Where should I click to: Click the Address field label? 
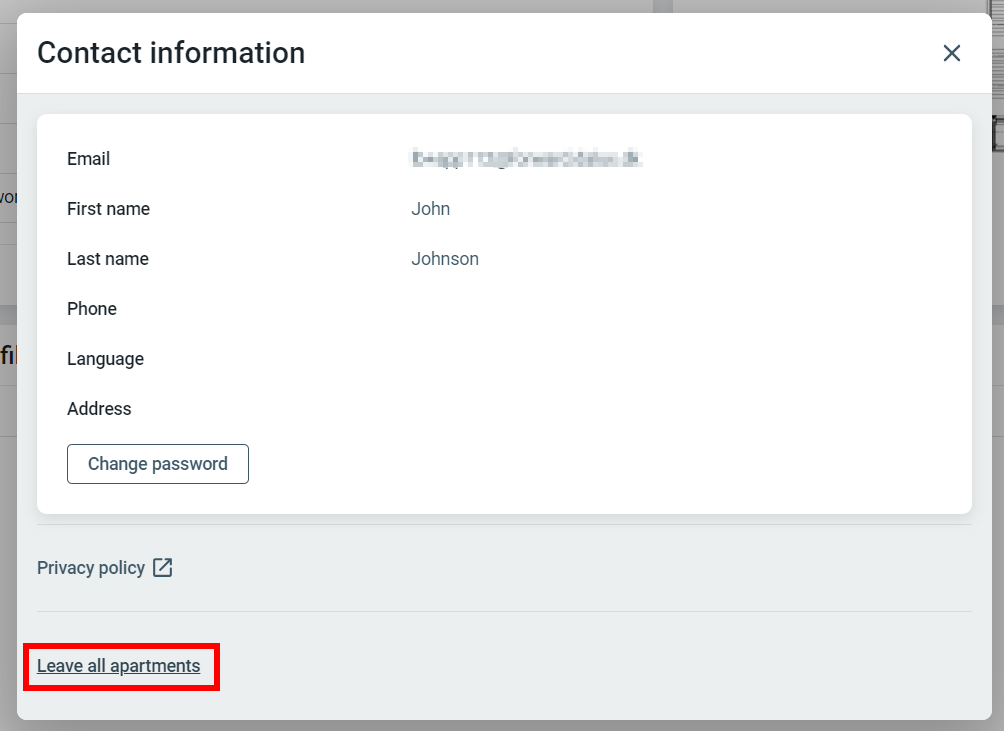99,409
